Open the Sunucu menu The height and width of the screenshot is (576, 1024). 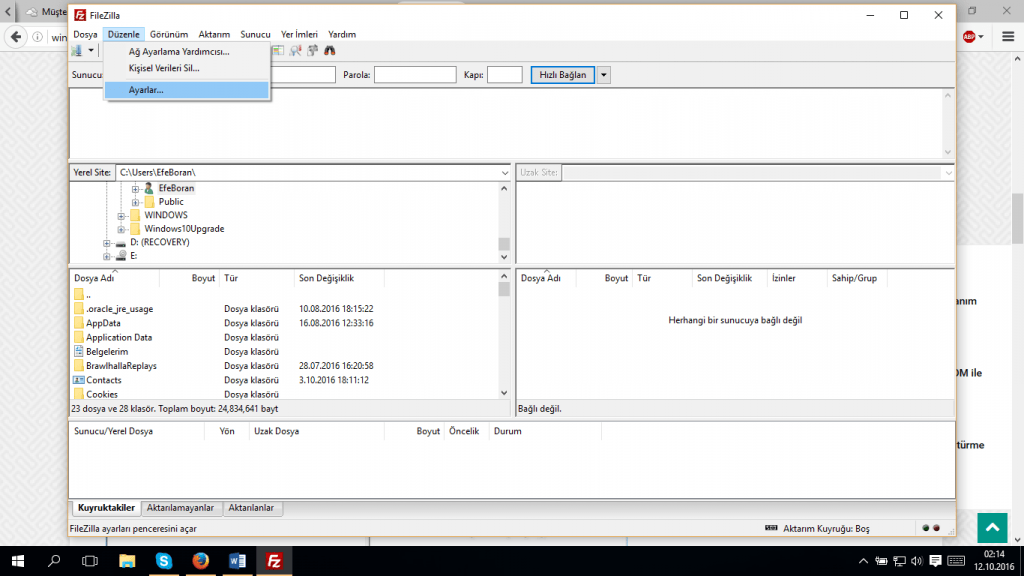coord(255,34)
